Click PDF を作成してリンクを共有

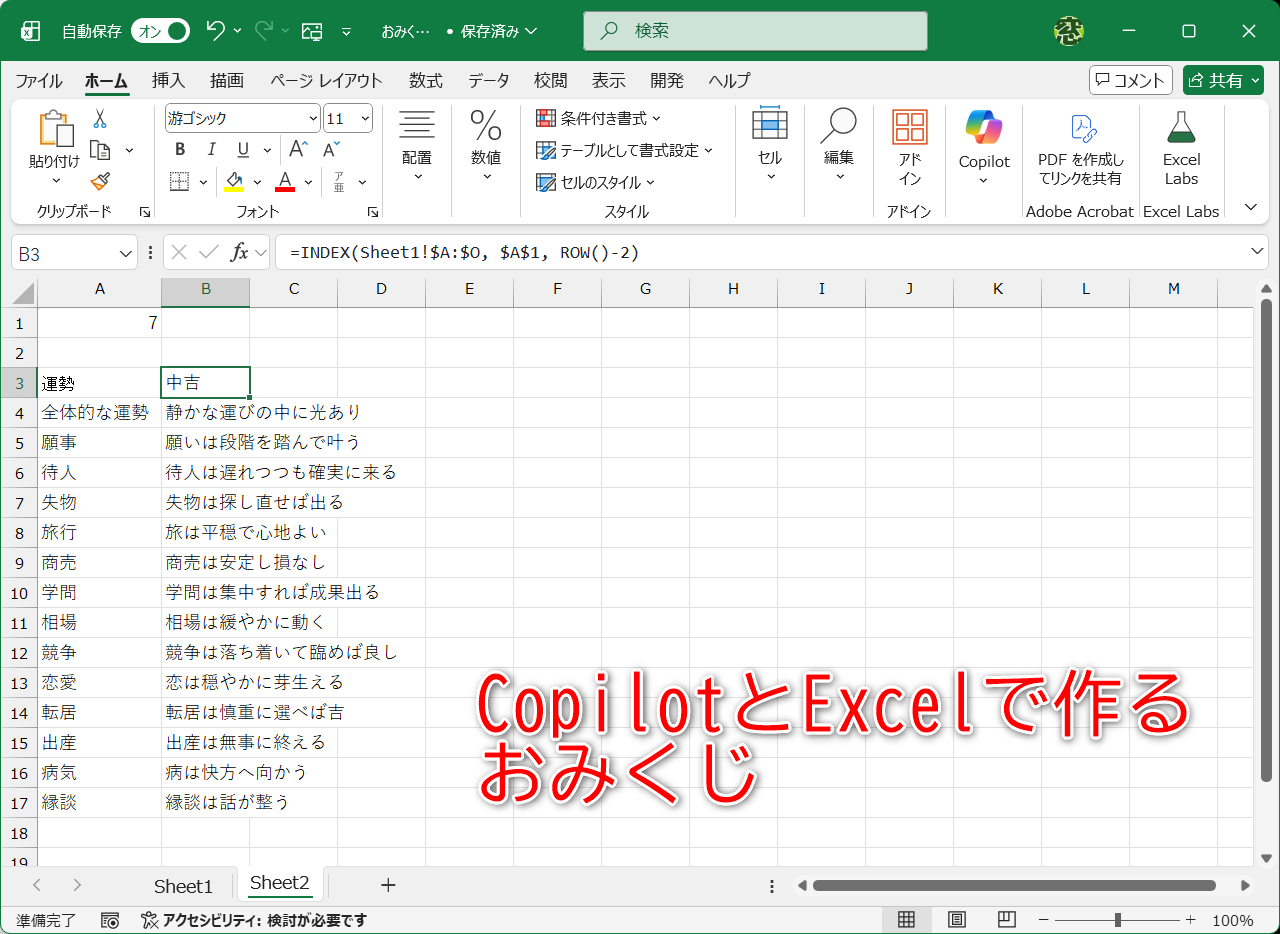coord(1080,149)
